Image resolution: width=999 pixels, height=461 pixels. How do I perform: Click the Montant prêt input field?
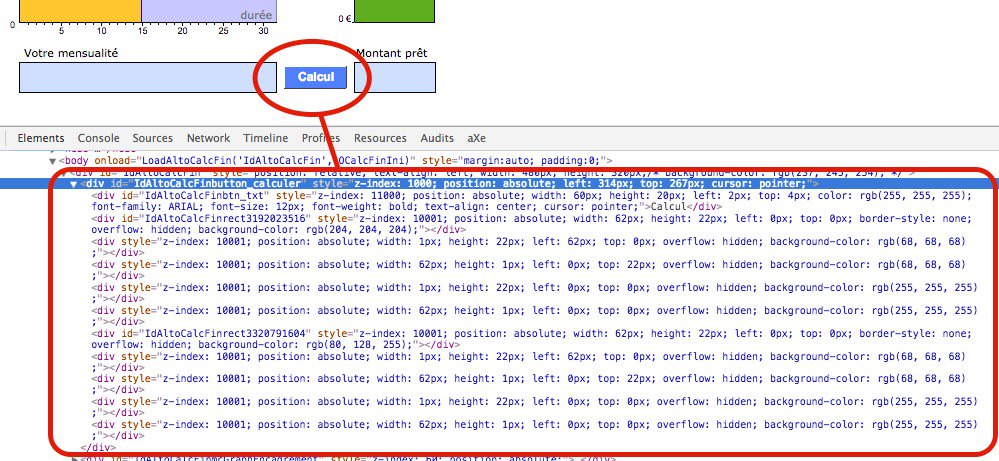click(395, 77)
